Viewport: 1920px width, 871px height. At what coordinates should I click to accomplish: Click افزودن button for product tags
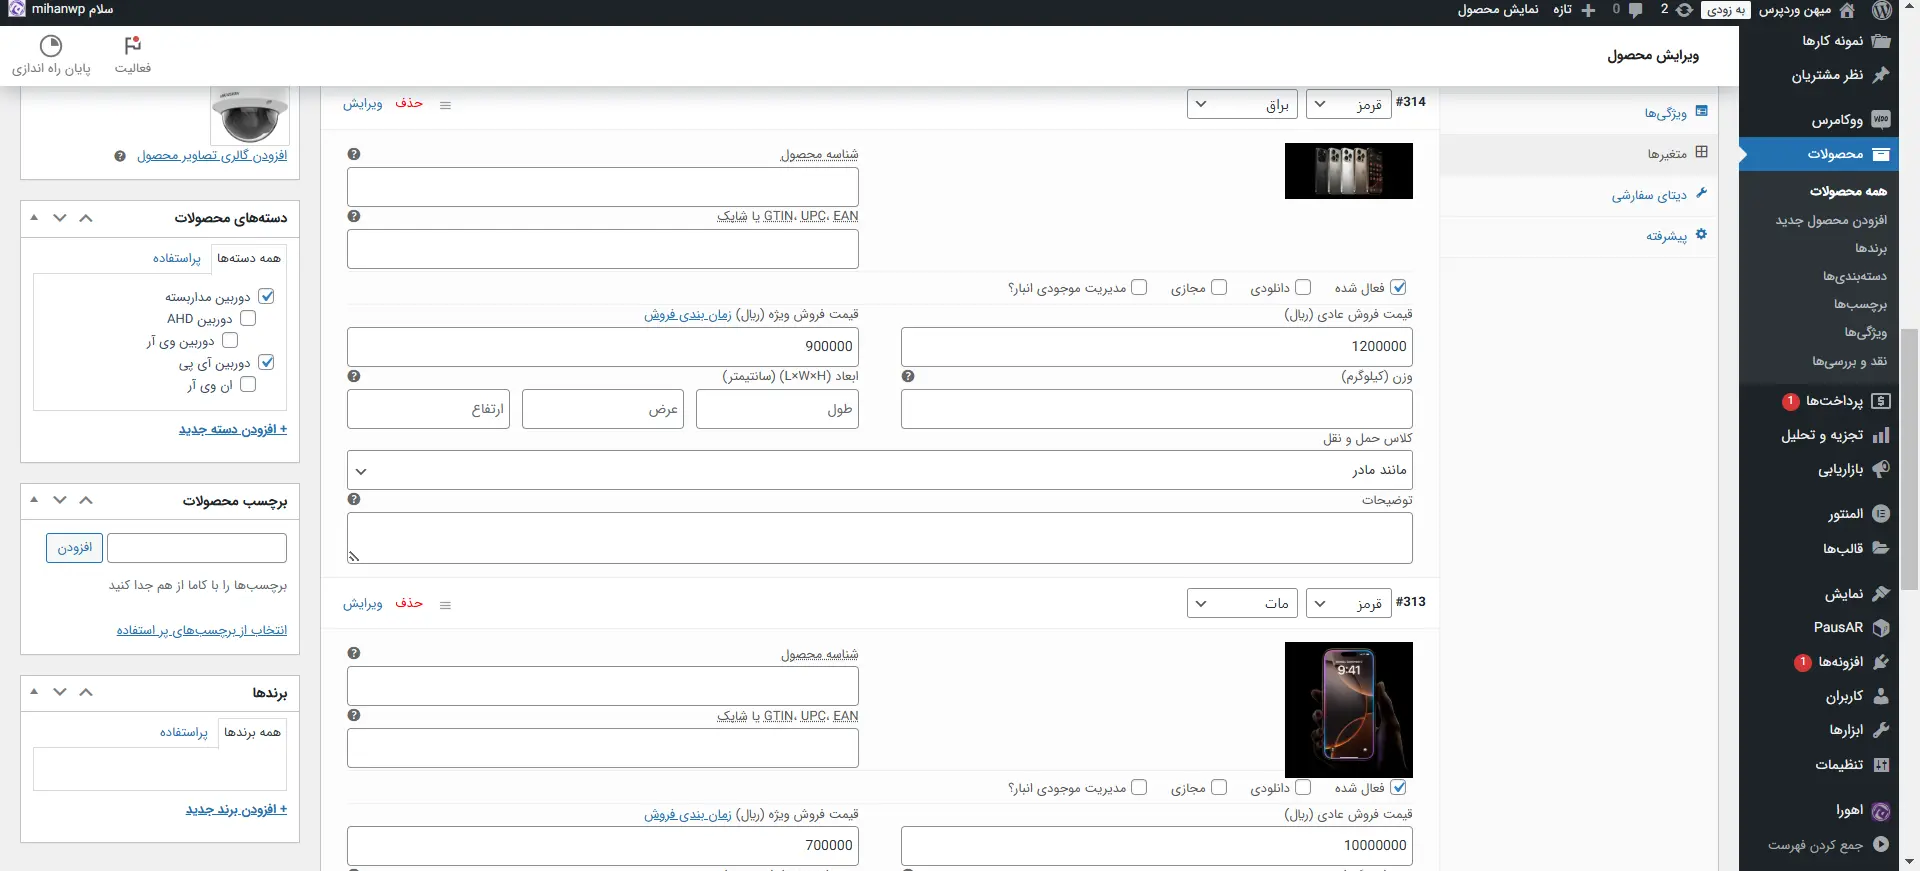pos(74,548)
